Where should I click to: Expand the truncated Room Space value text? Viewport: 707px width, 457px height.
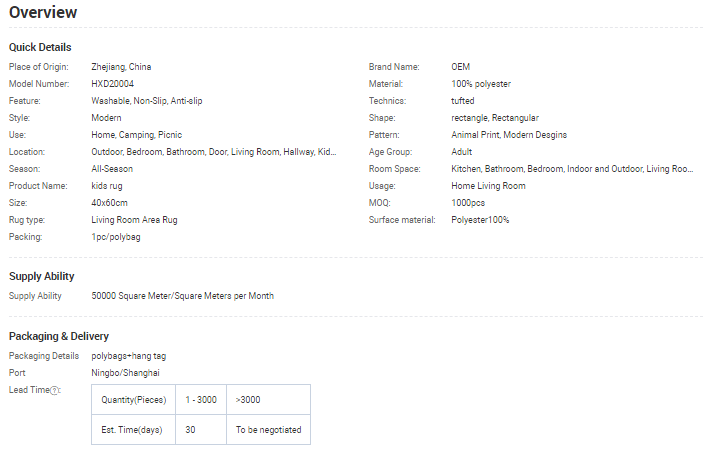coord(572,169)
